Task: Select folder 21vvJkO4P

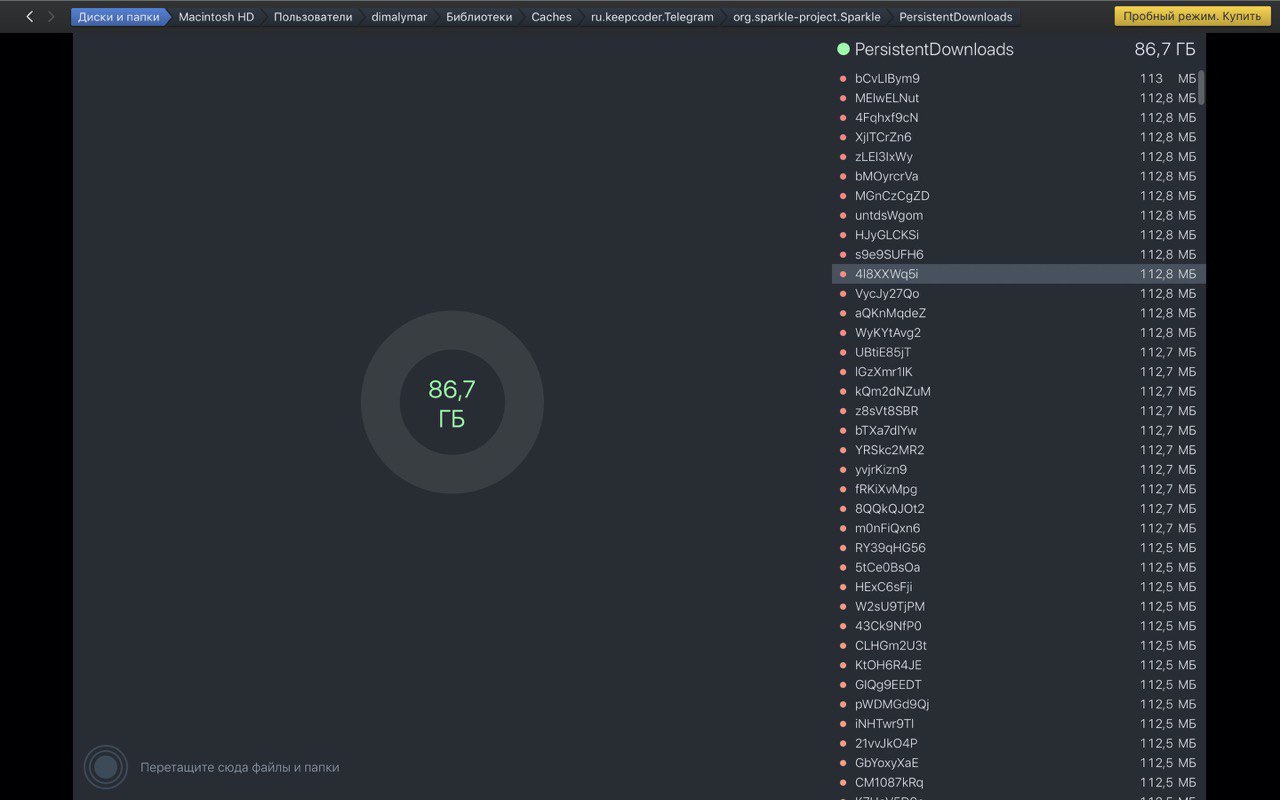Action: pyautogui.click(x=1019, y=743)
